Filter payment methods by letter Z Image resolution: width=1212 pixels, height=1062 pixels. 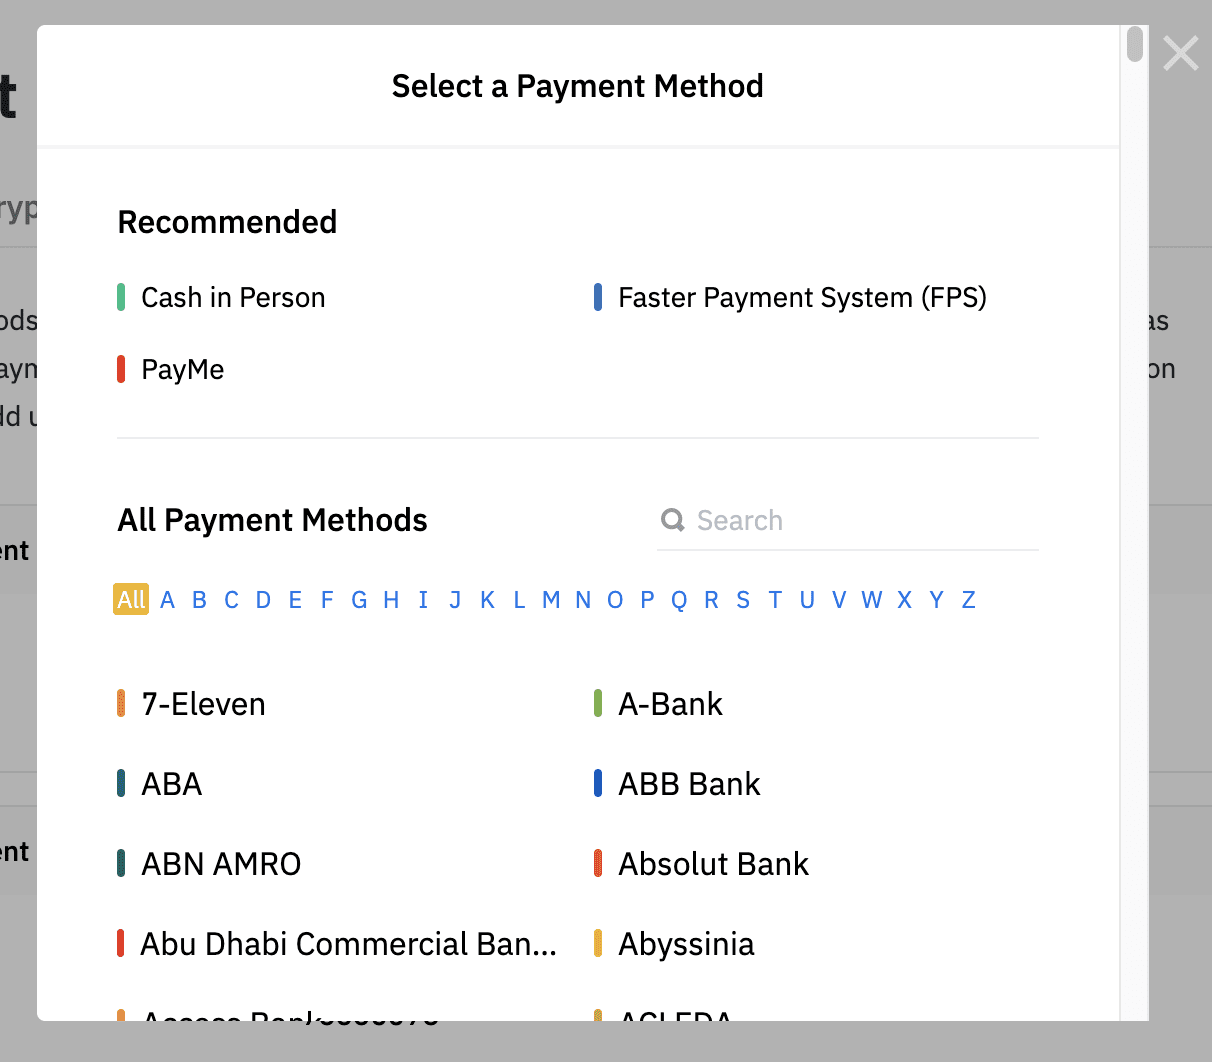click(x=968, y=599)
